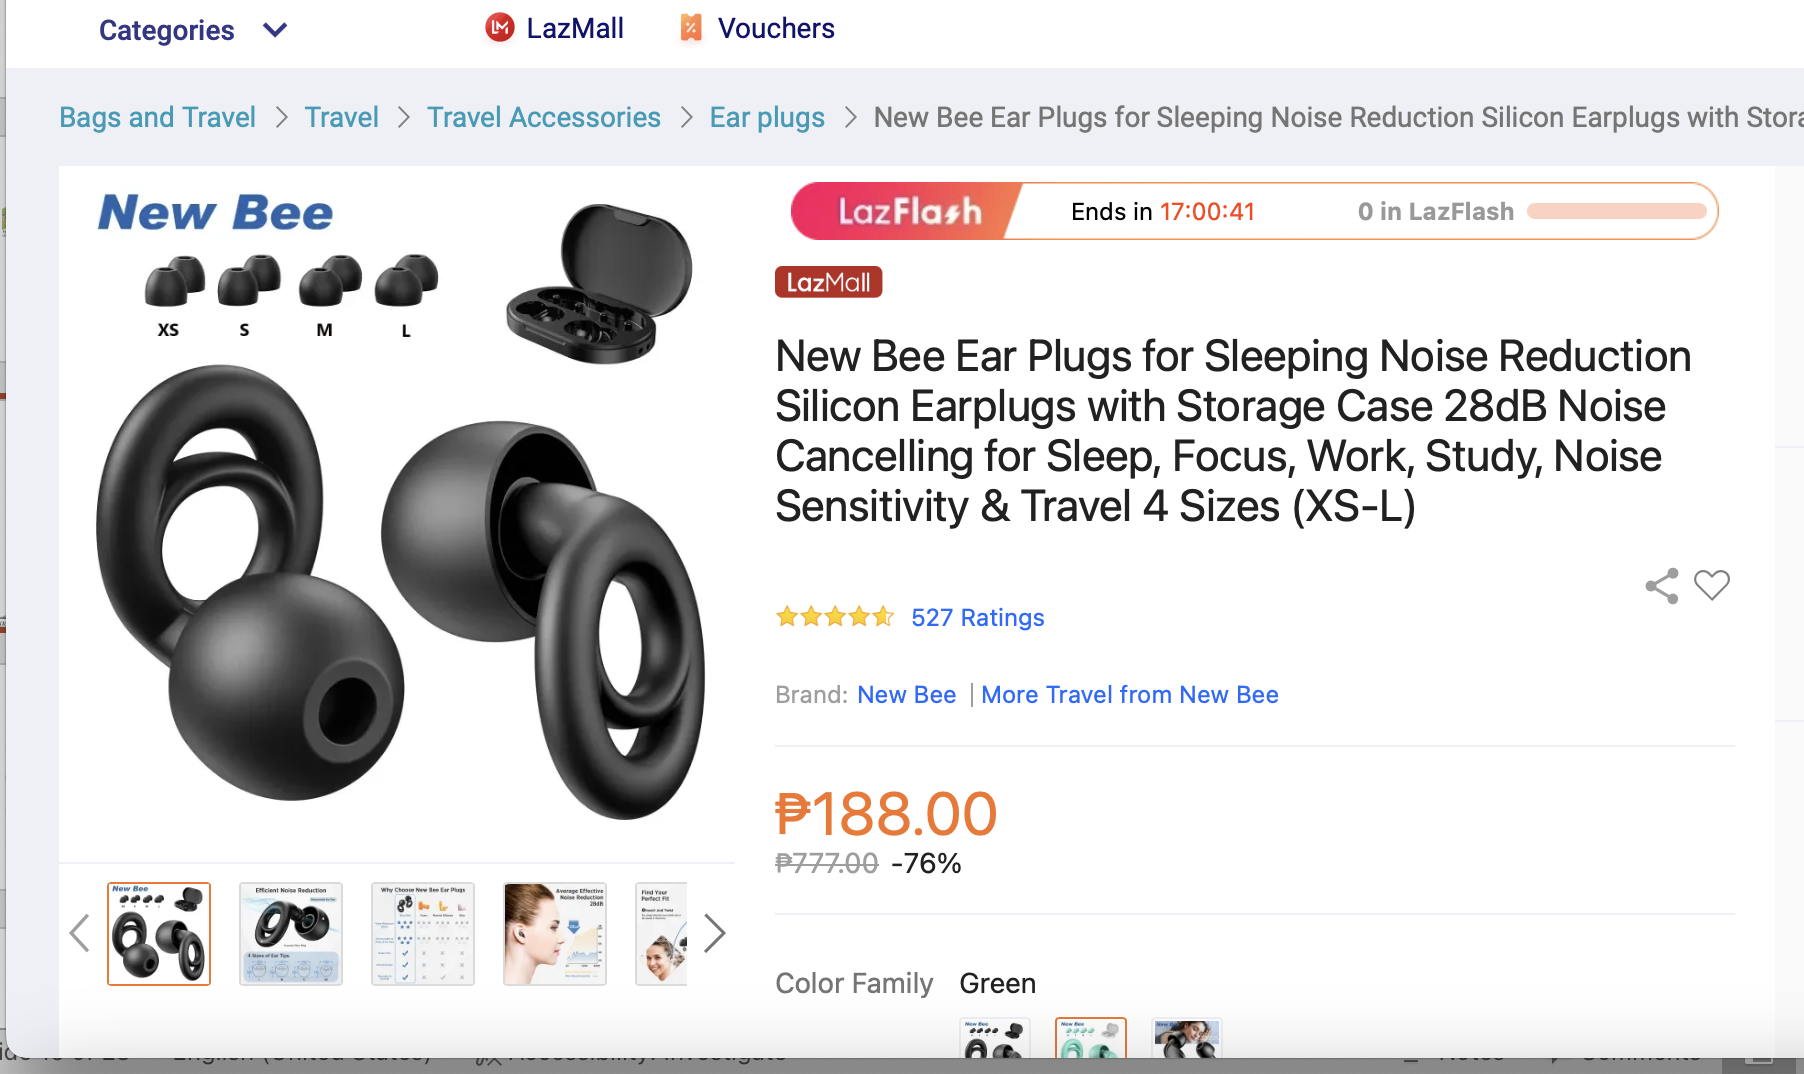The height and width of the screenshot is (1074, 1804).
Task: Show previous product thumbnails with left arrow
Action: (x=80, y=933)
